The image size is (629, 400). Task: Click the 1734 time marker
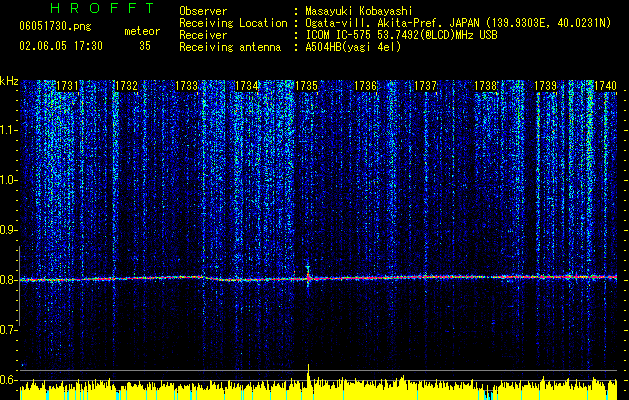click(x=246, y=86)
